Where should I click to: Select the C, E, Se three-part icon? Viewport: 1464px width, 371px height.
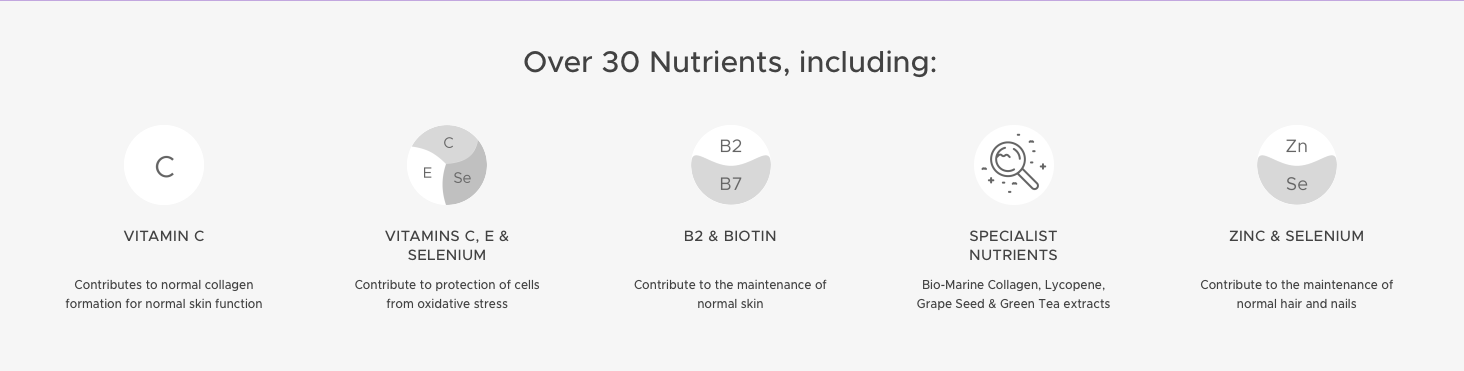pos(447,165)
